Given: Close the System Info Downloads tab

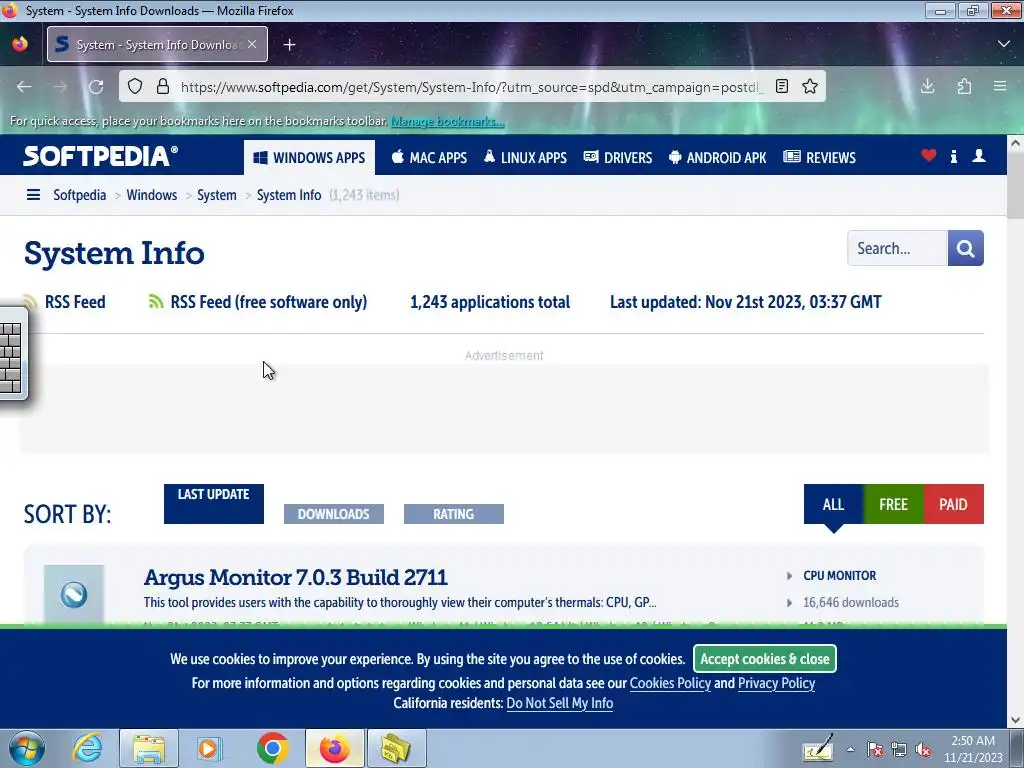Looking at the screenshot, I should (252, 44).
